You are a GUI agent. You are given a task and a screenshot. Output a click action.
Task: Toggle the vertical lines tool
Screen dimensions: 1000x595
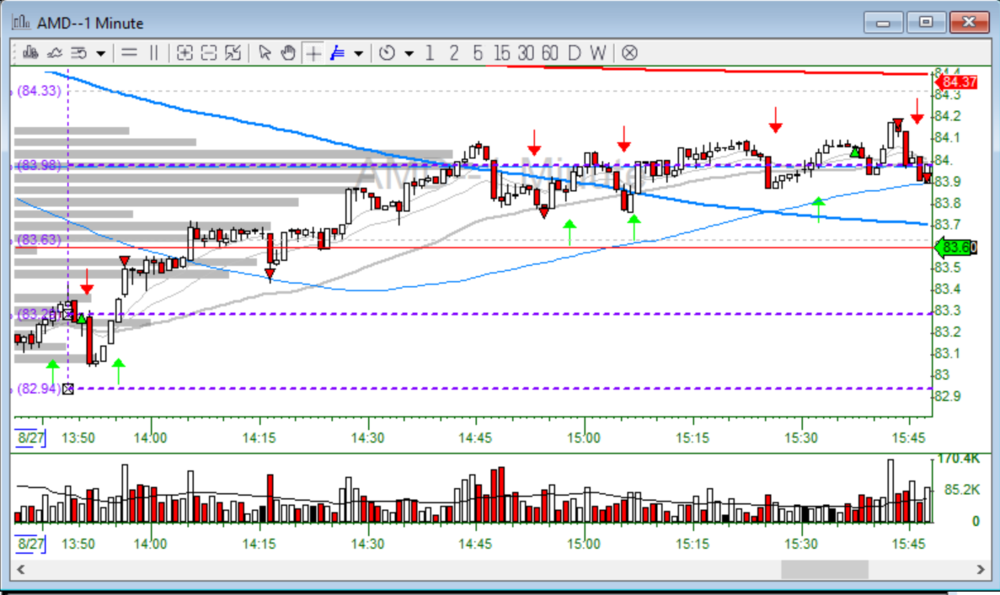[x=154, y=53]
